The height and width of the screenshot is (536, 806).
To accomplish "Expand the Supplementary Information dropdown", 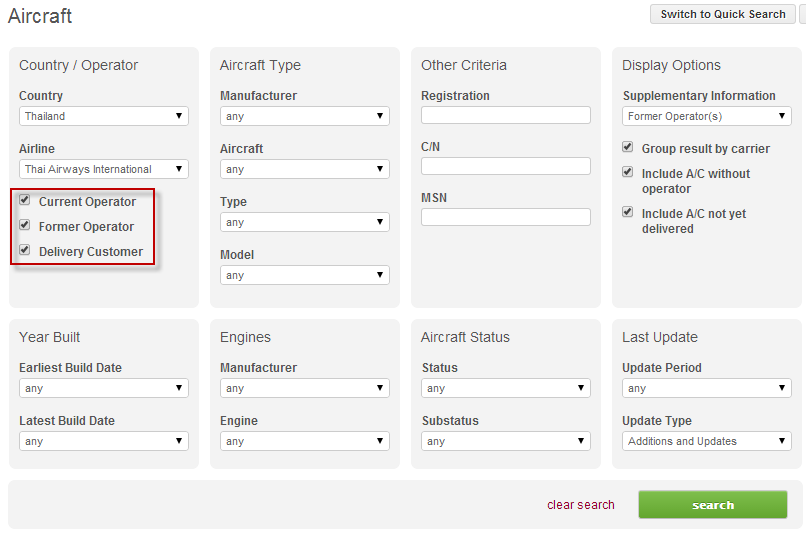I will point(707,116).
